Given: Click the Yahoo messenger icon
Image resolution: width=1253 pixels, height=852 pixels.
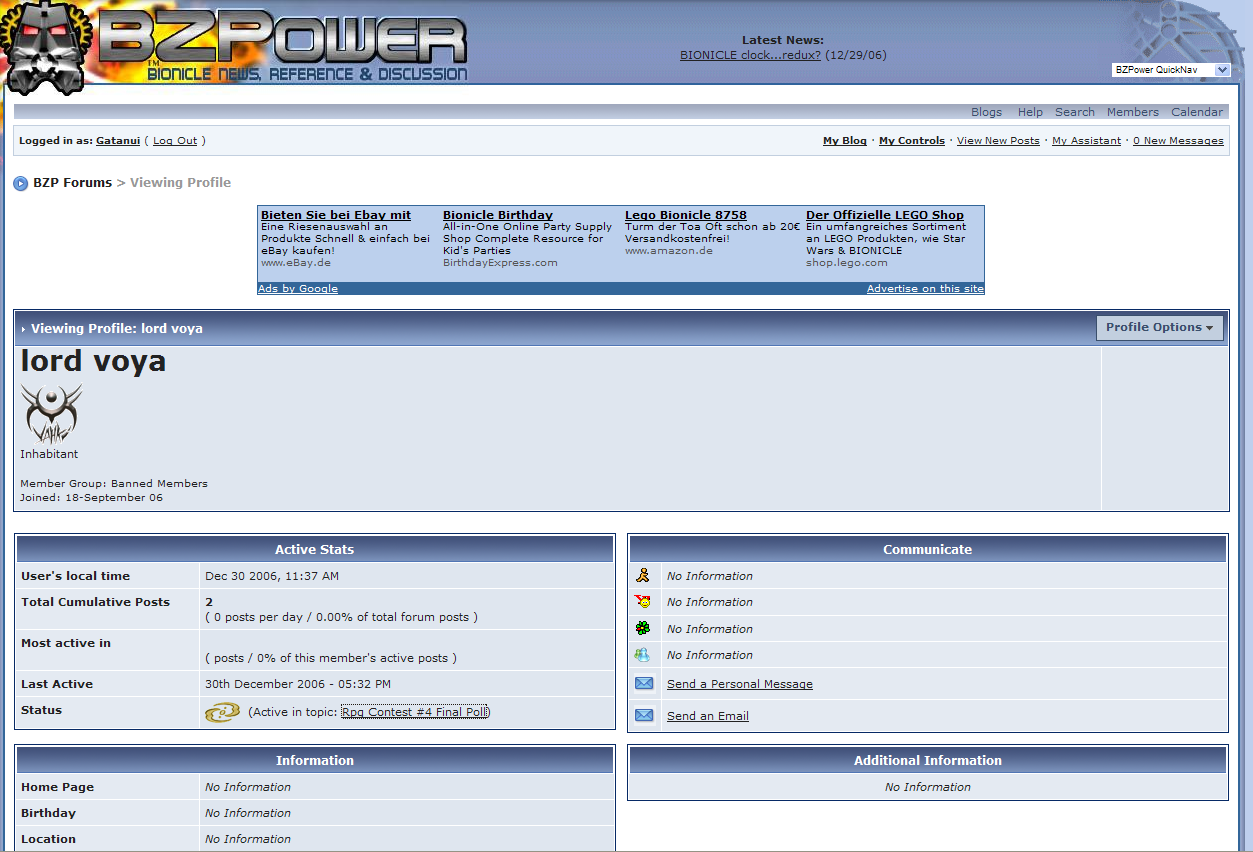Looking at the screenshot, I should pyautogui.click(x=643, y=602).
